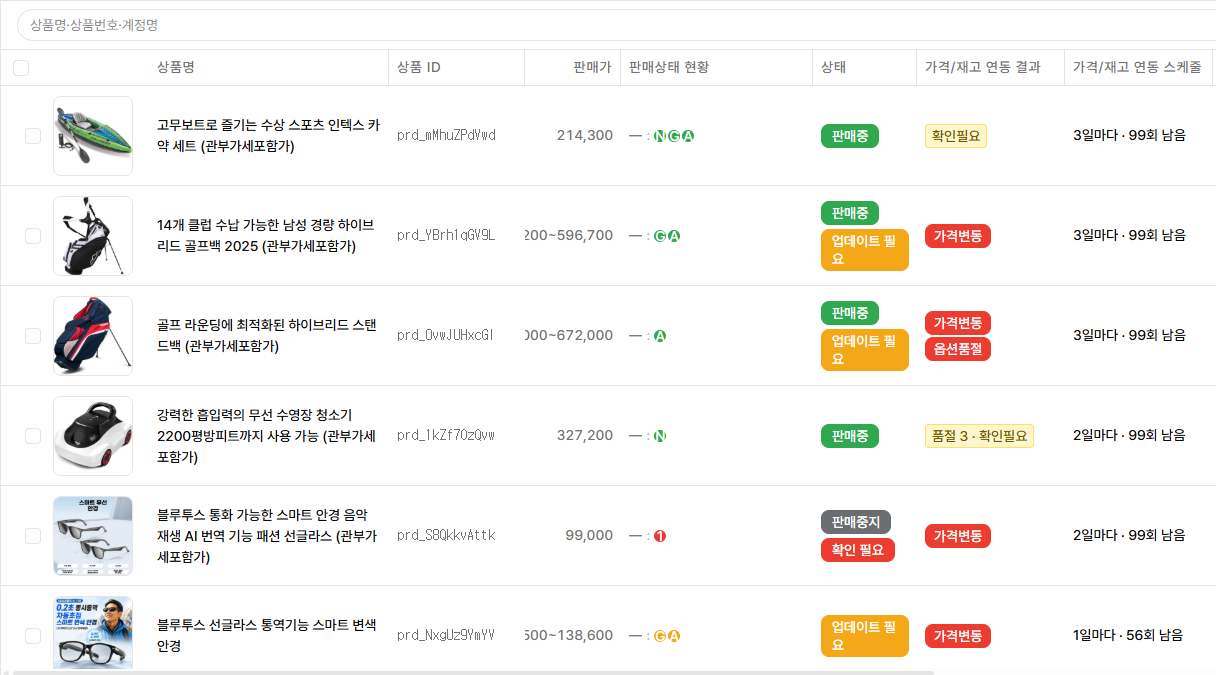The width and height of the screenshot is (1216, 675).
Task: Sort by the 상품 ID column header
Action: coord(419,68)
